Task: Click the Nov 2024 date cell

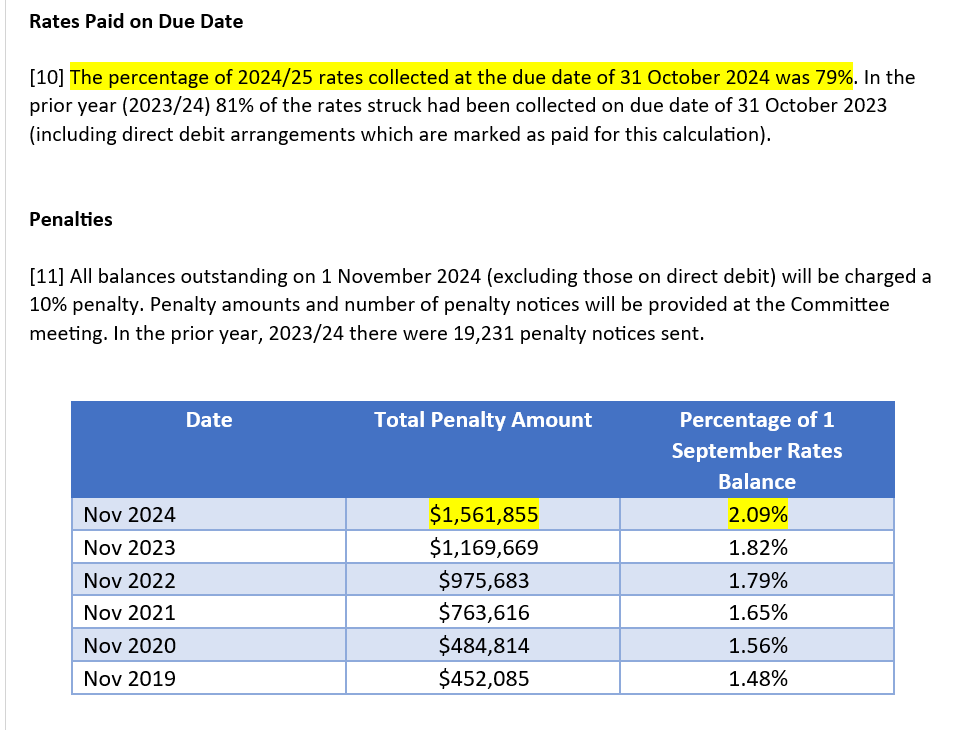Action: click(130, 515)
